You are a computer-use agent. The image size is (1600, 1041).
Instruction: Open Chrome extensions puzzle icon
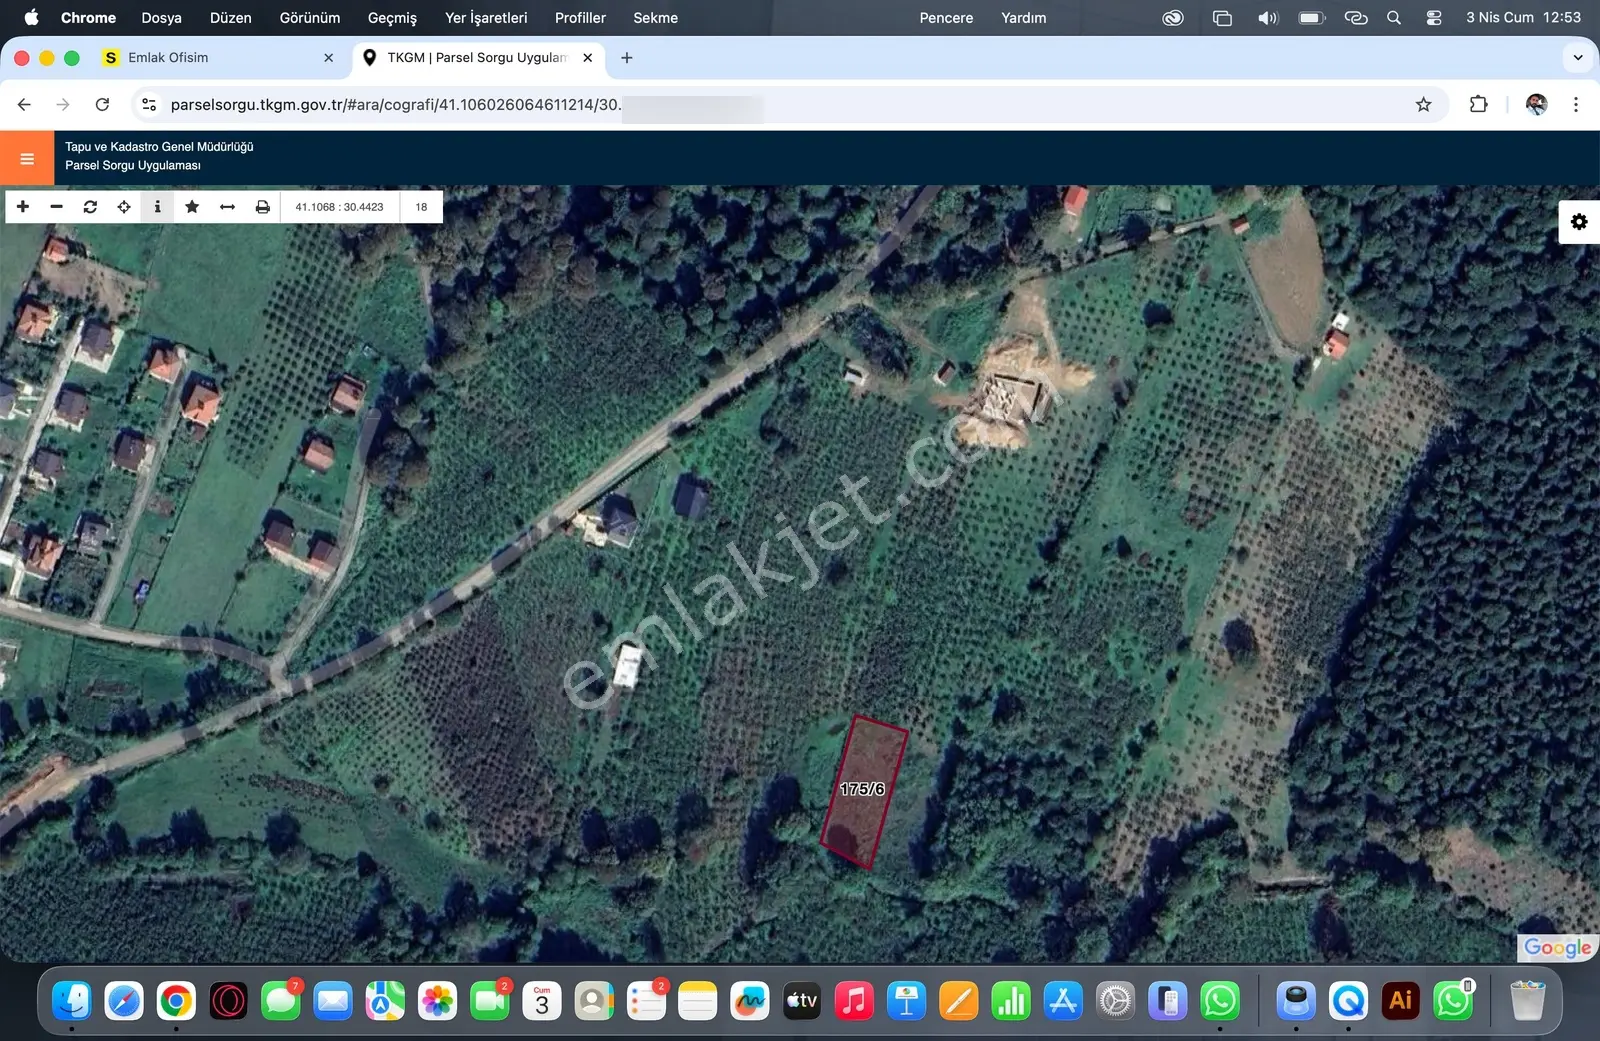(x=1478, y=104)
